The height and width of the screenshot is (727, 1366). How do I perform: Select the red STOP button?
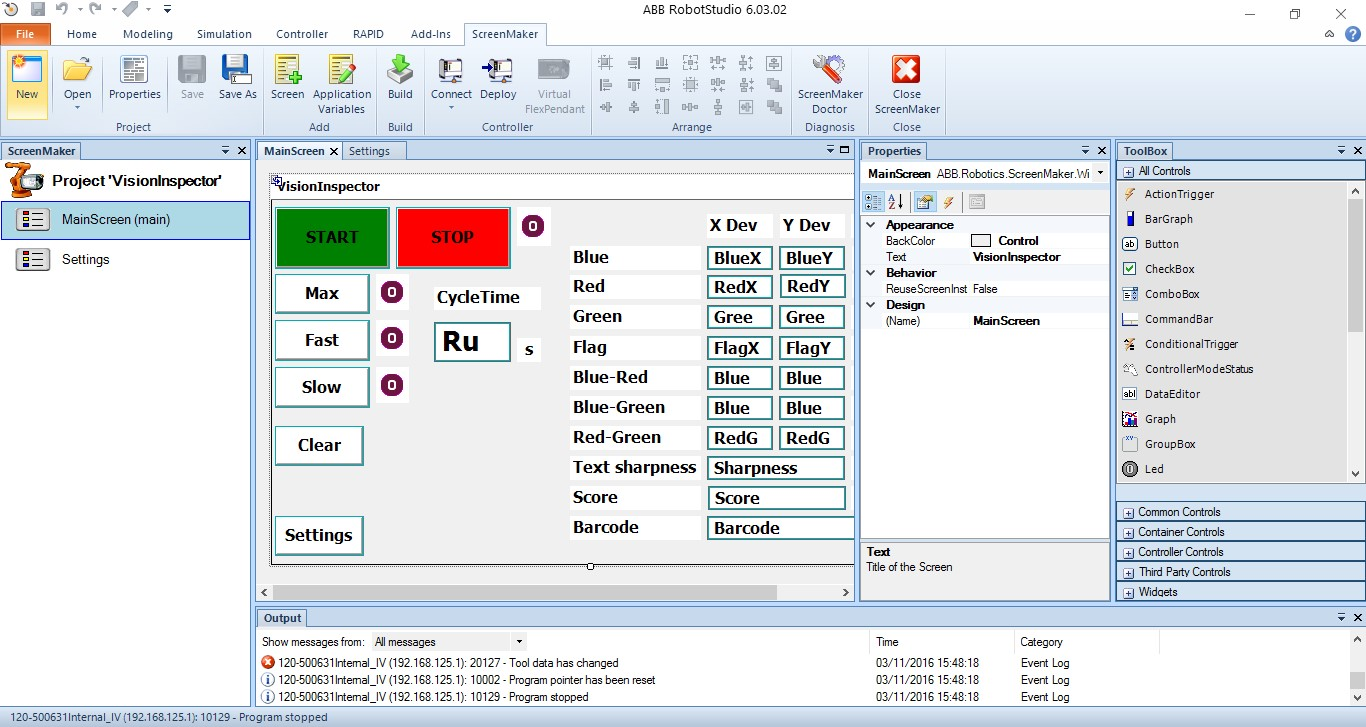pos(453,238)
